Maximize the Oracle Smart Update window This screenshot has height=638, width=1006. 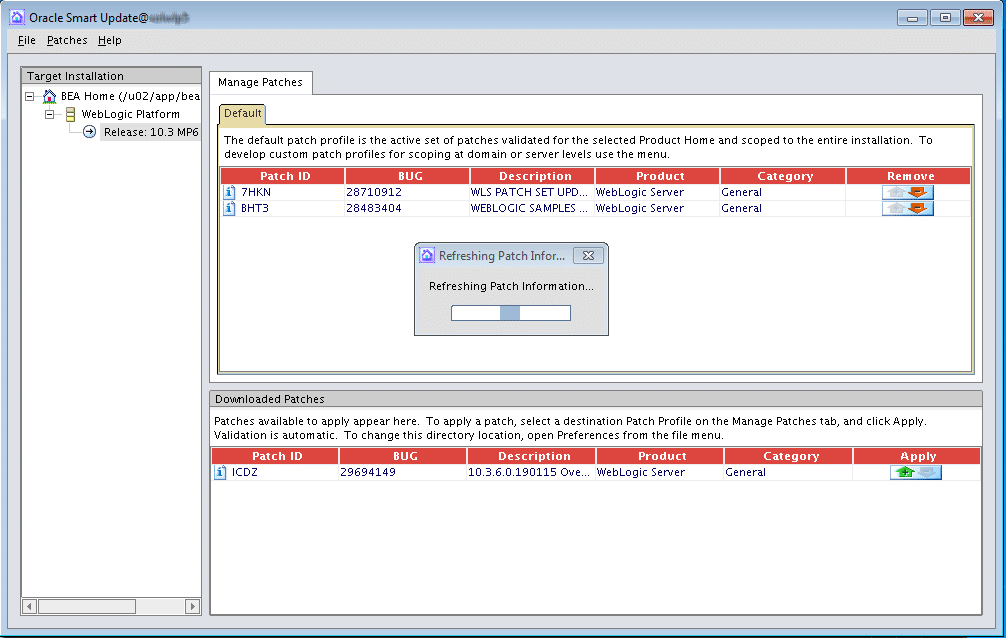[945, 18]
